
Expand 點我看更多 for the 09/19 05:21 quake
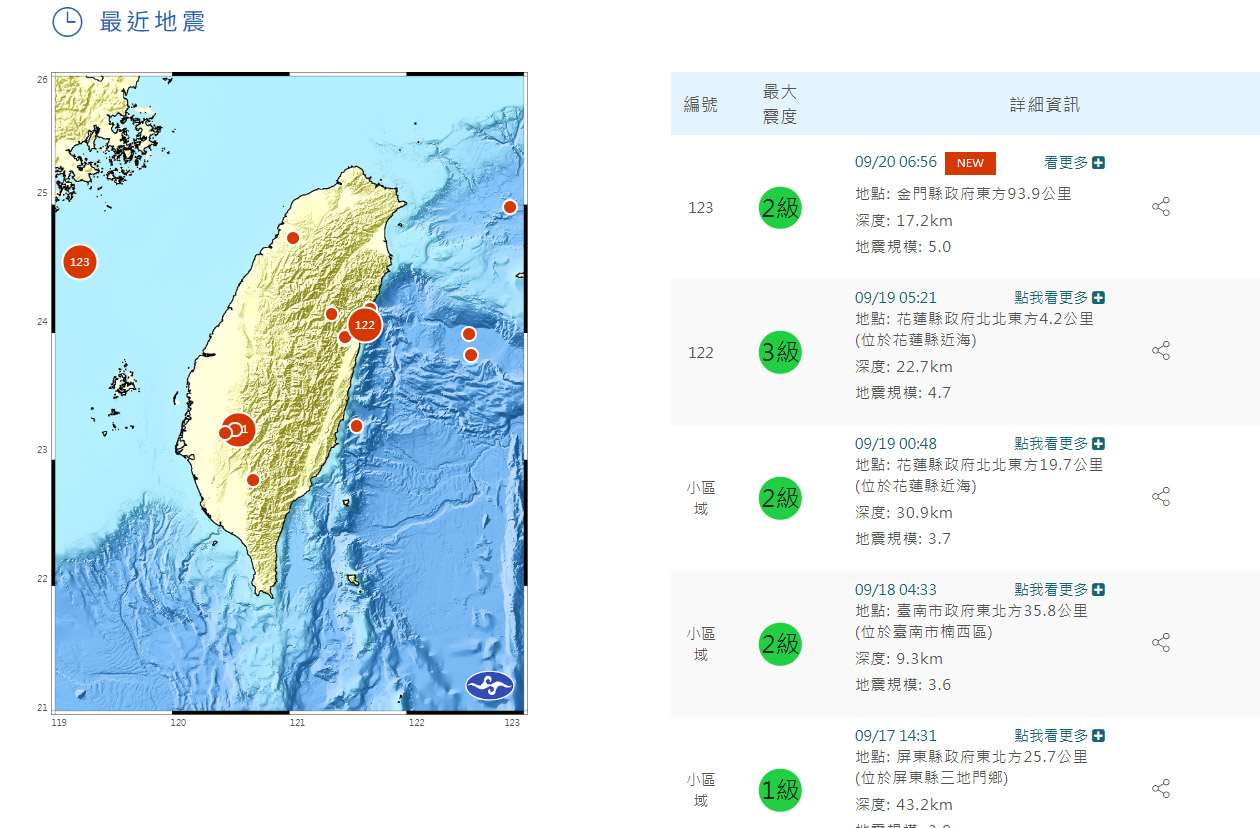pyautogui.click(x=1059, y=297)
